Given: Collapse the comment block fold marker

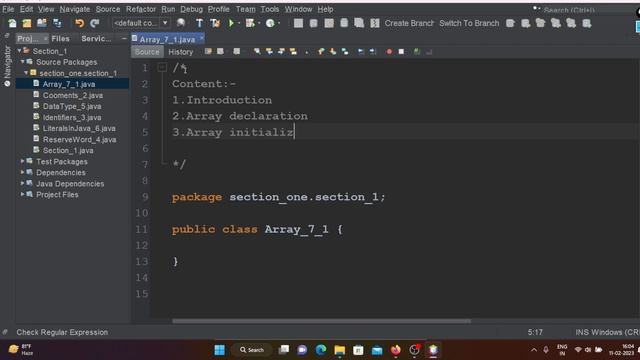Looking at the screenshot, I should 162,67.
